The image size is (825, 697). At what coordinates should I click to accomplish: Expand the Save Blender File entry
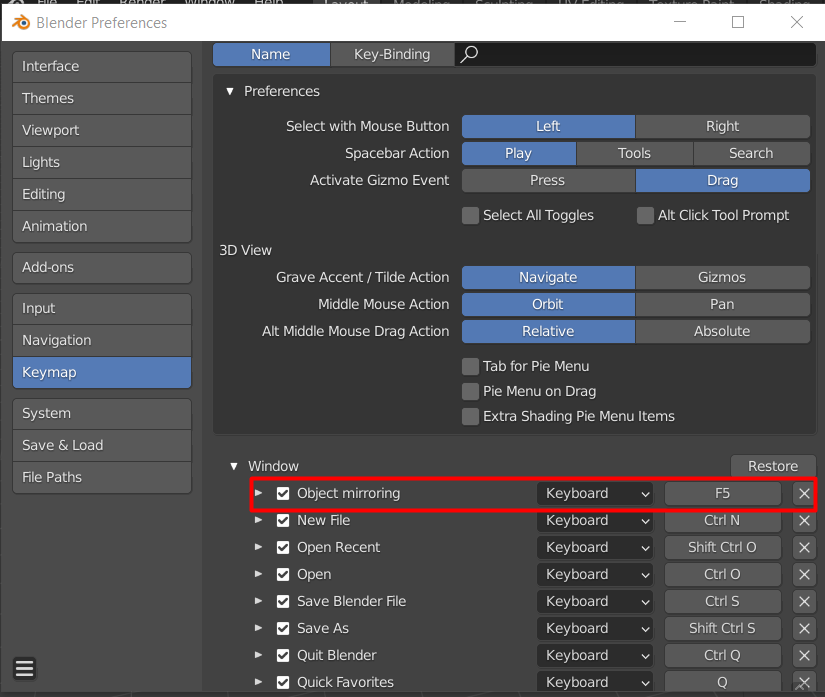(258, 601)
